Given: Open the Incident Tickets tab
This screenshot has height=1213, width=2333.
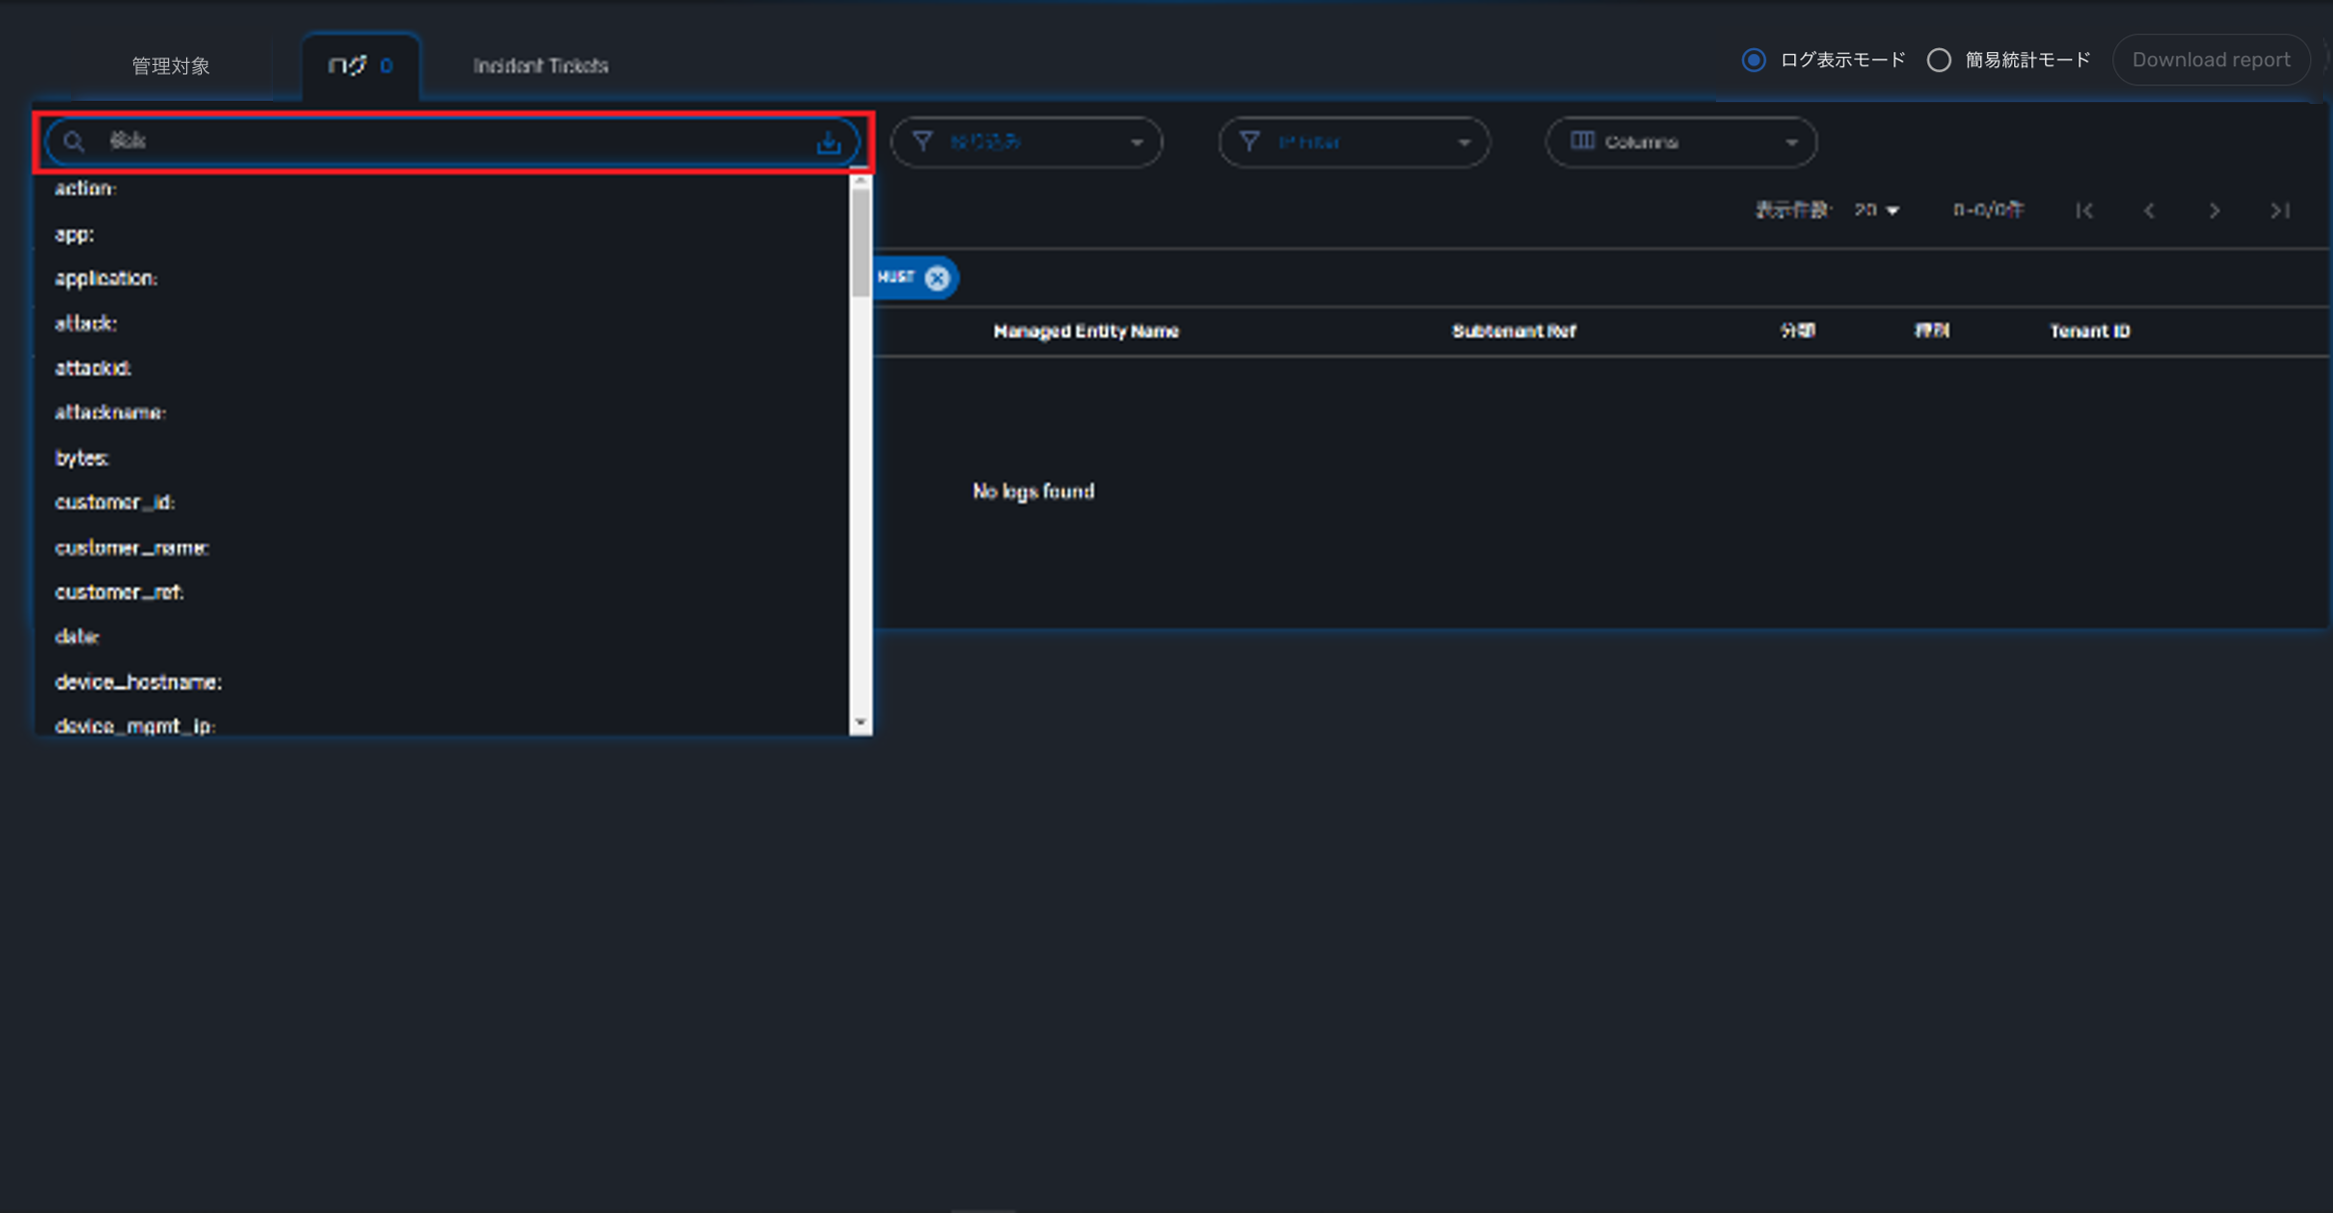Looking at the screenshot, I should (x=540, y=66).
